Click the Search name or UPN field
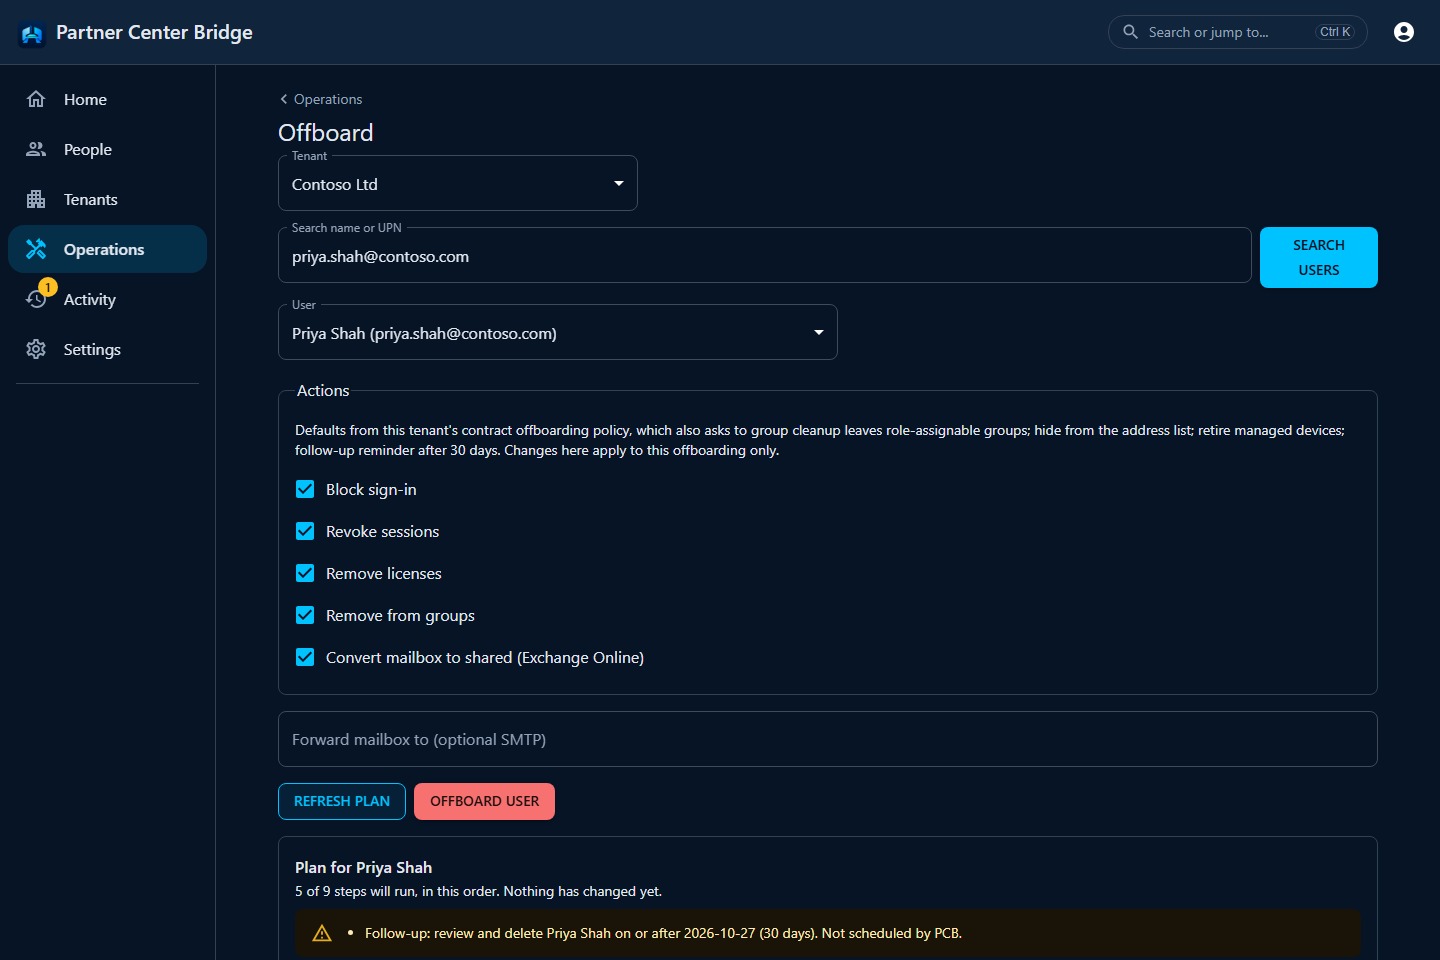 click(x=765, y=256)
